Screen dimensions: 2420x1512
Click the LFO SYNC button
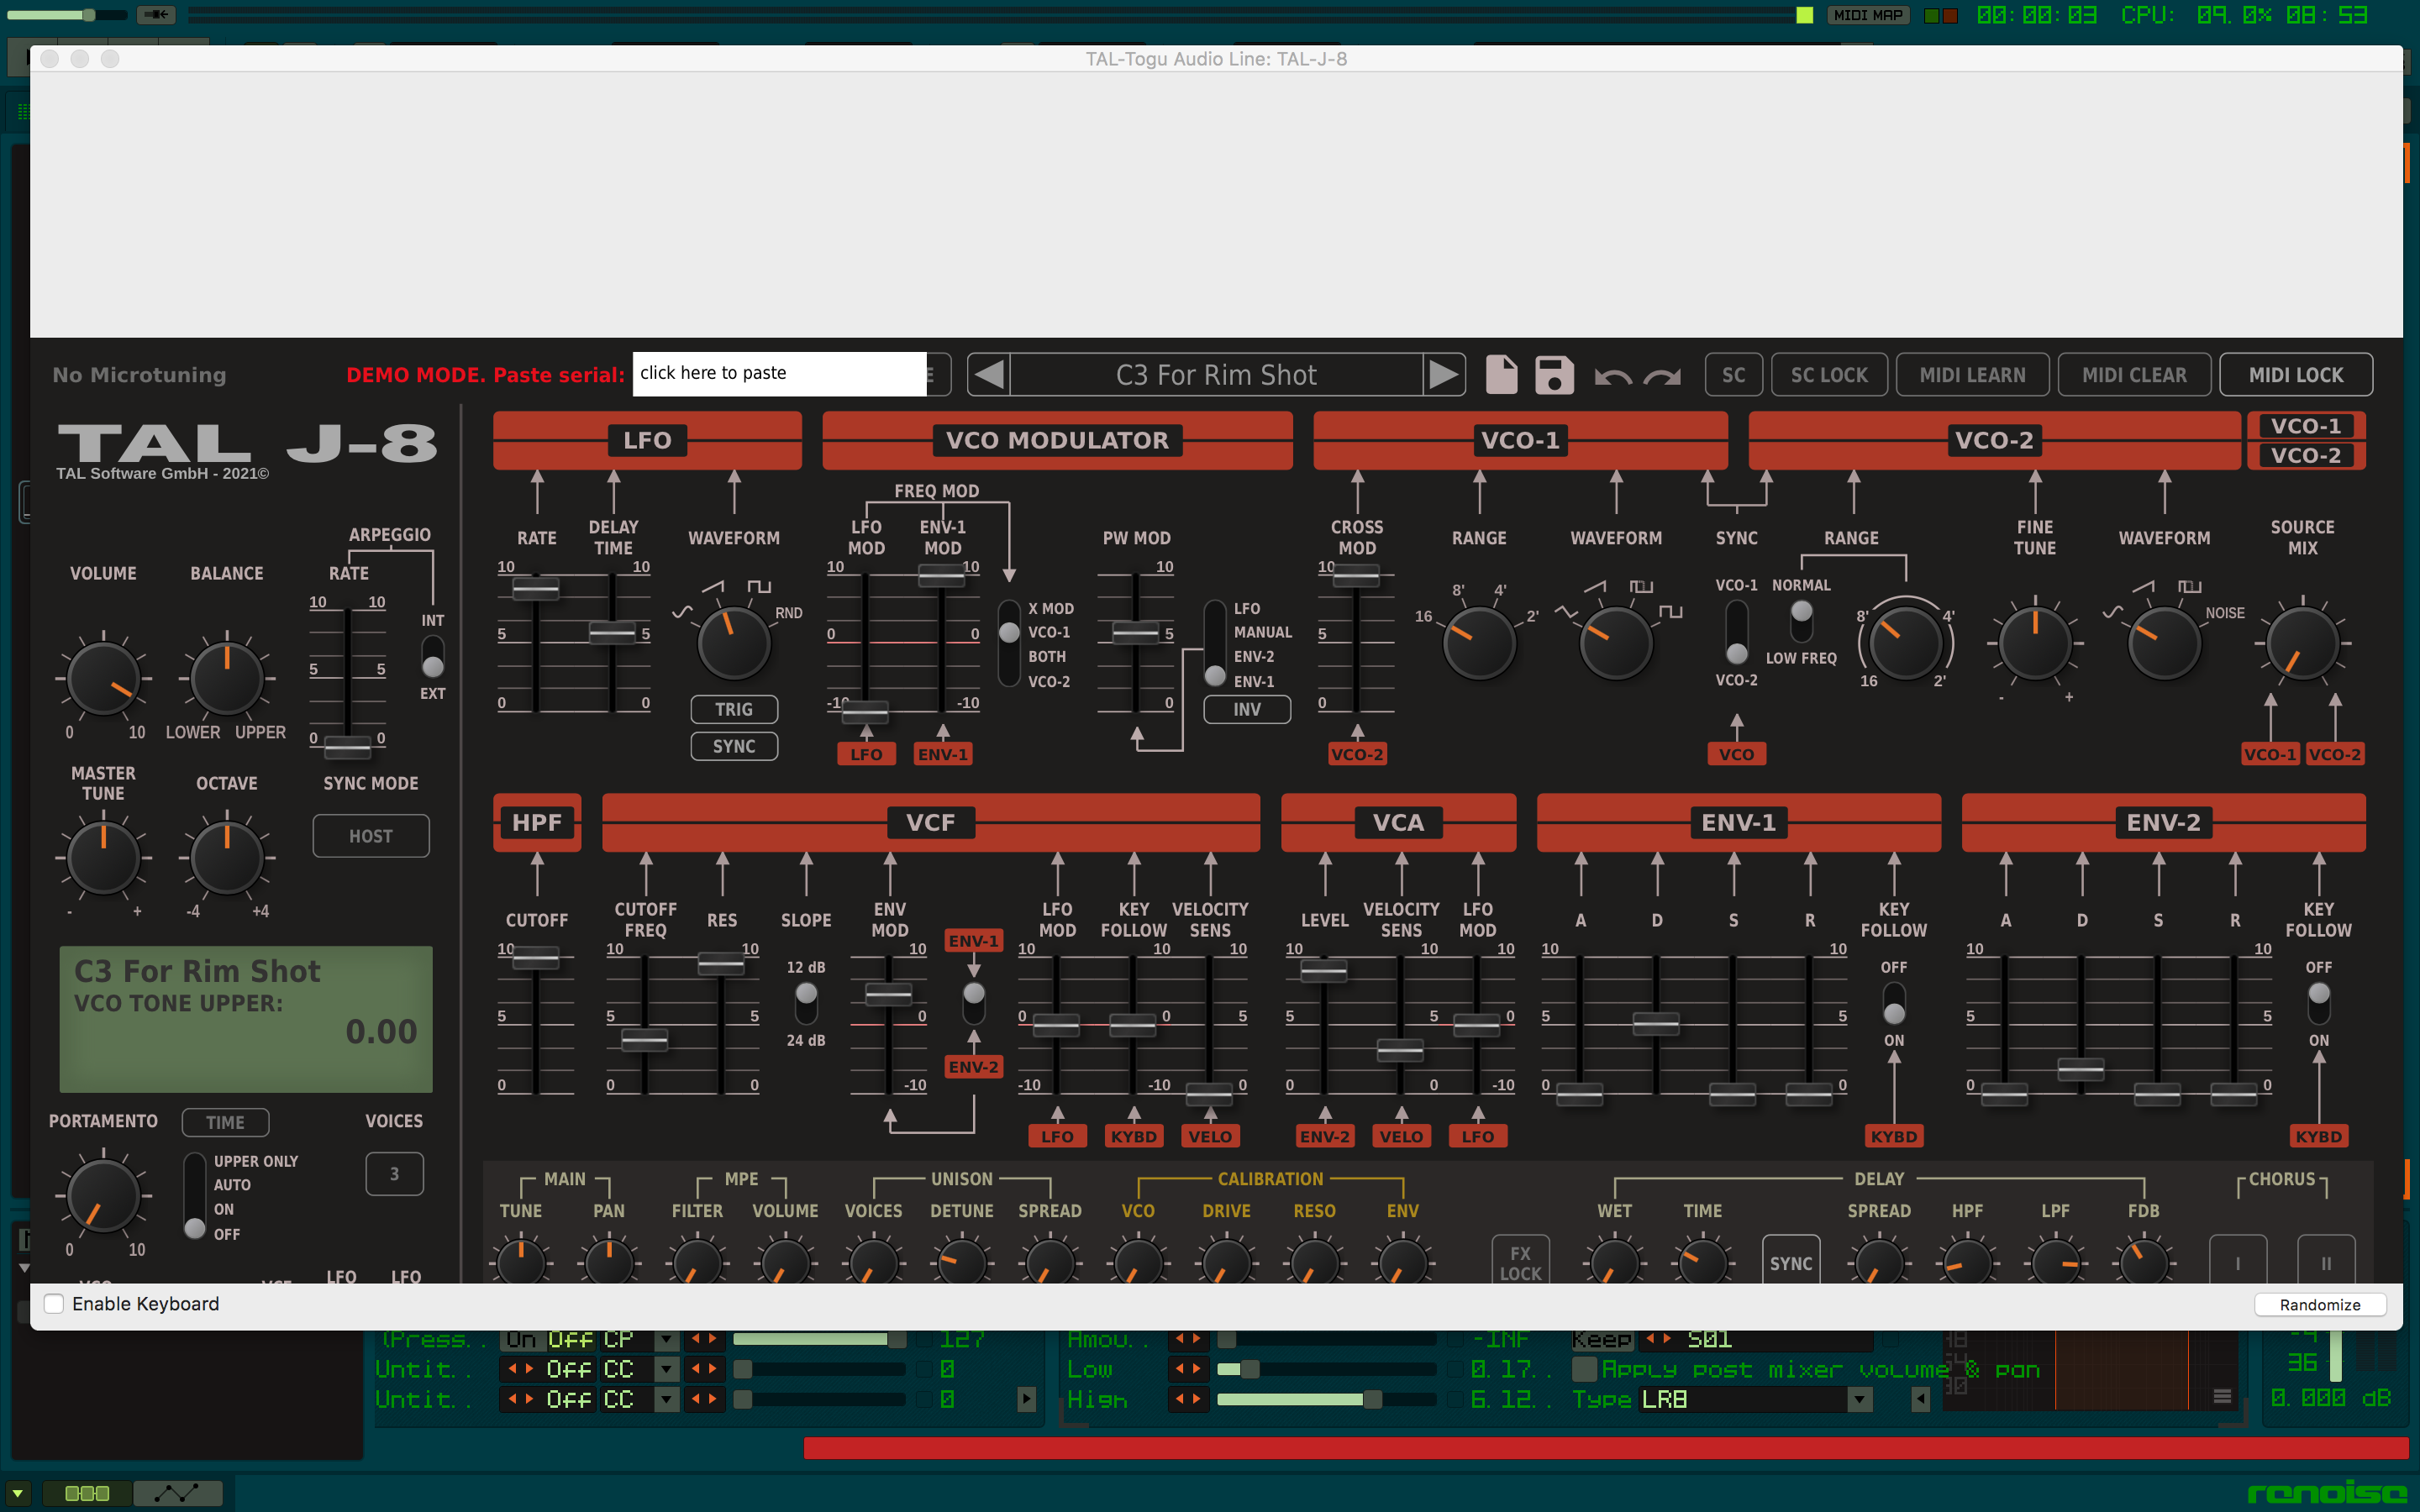coord(734,746)
